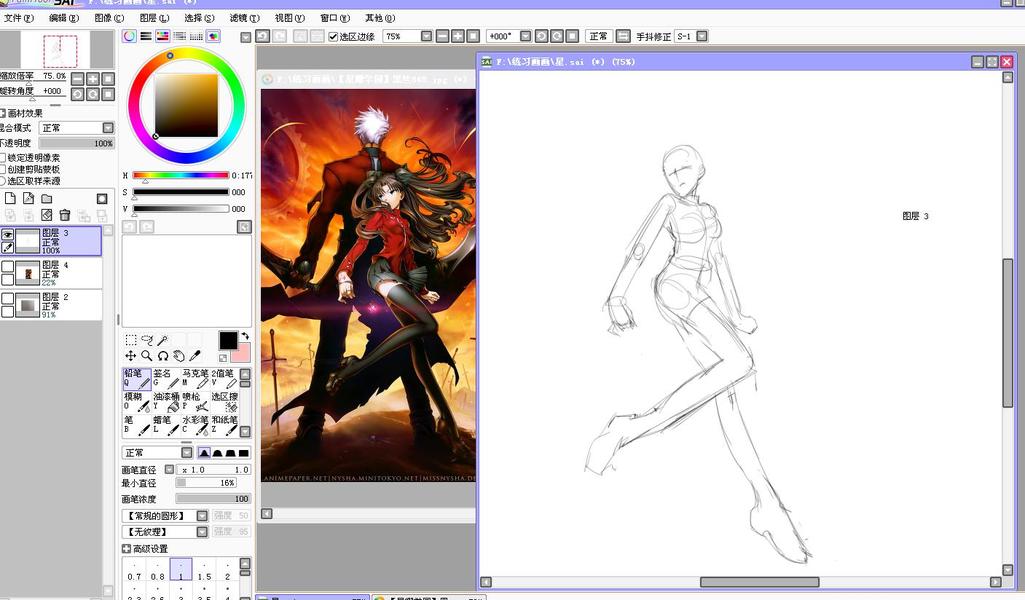Viewport: 1025px width, 600px height.
Task: Enable 选区取样来源 option
Action: [x=3, y=181]
